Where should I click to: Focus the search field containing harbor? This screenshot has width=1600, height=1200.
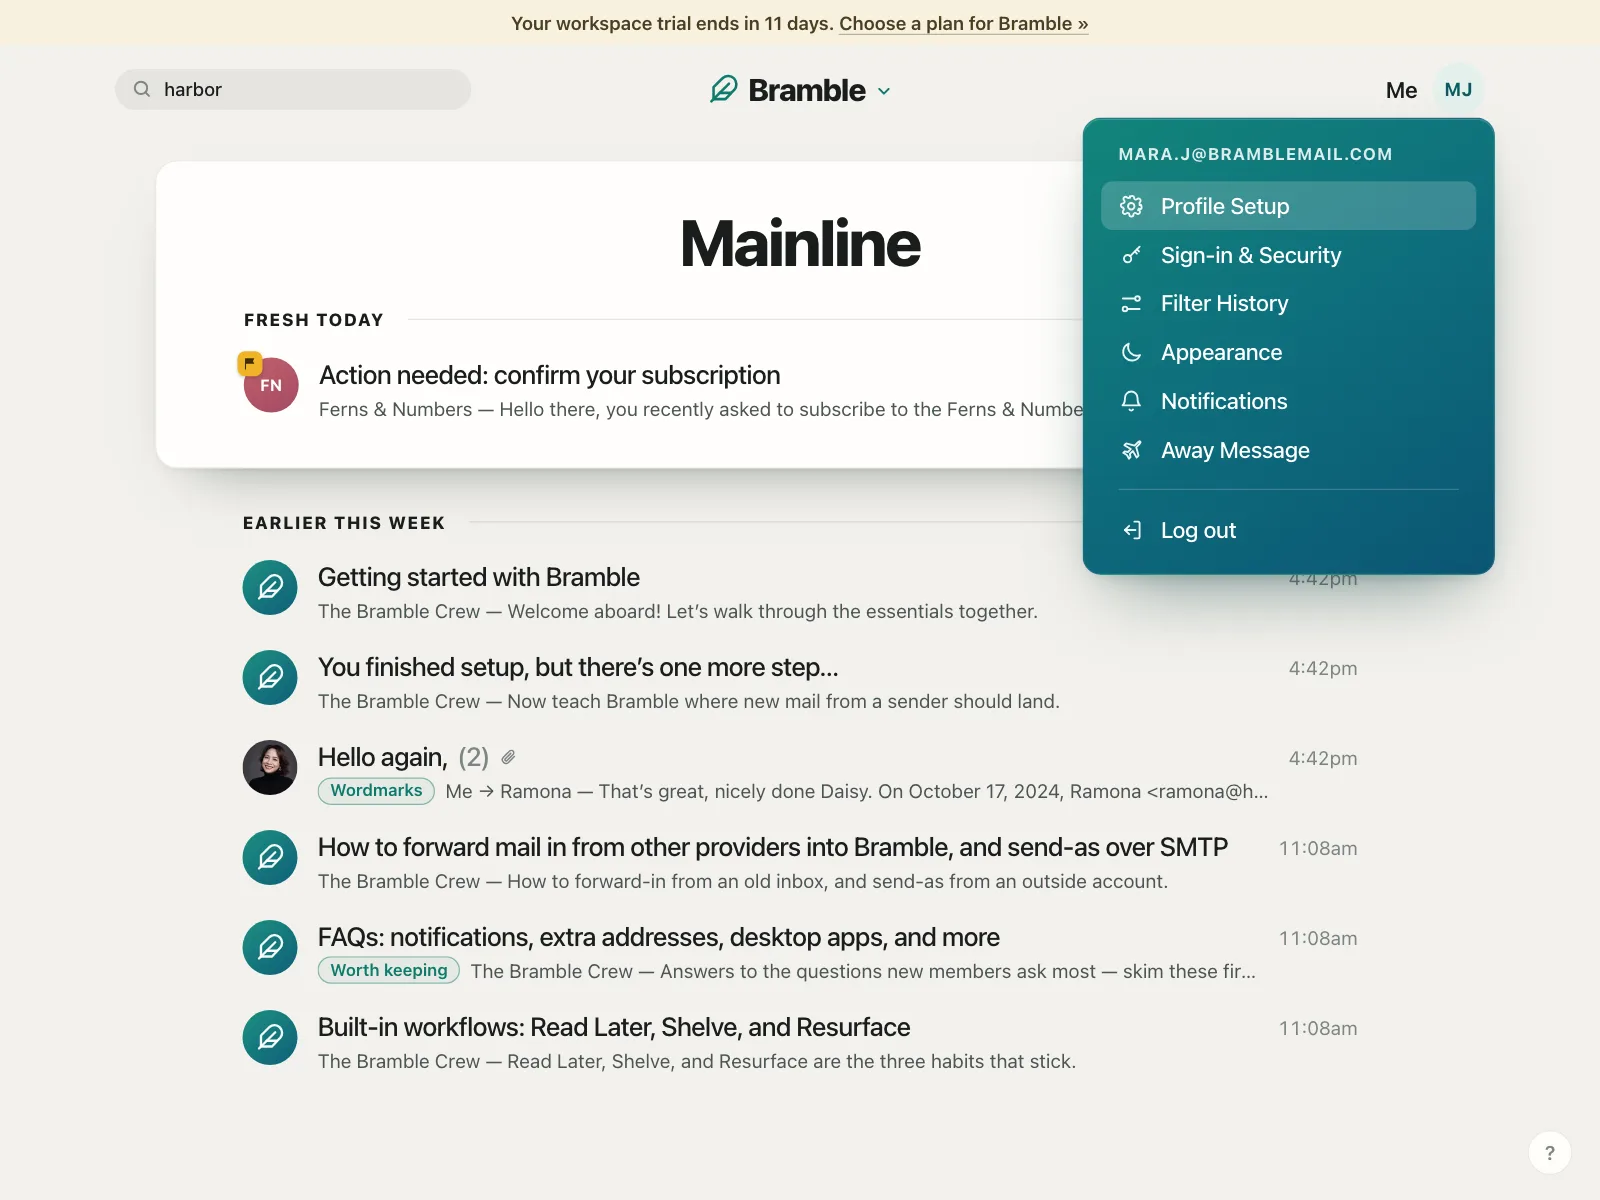[293, 89]
